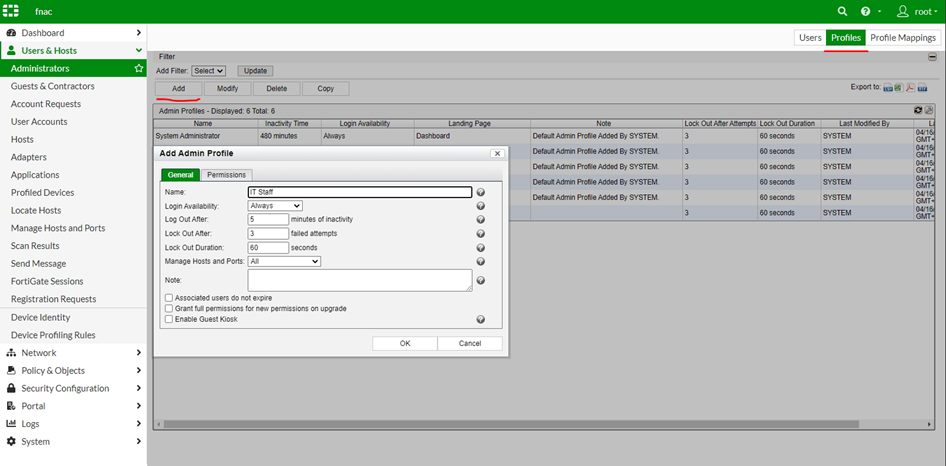This screenshot has height=466, width=946.
Task: Tick the Enable Guest Kiosk checkbox
Action: click(169, 320)
